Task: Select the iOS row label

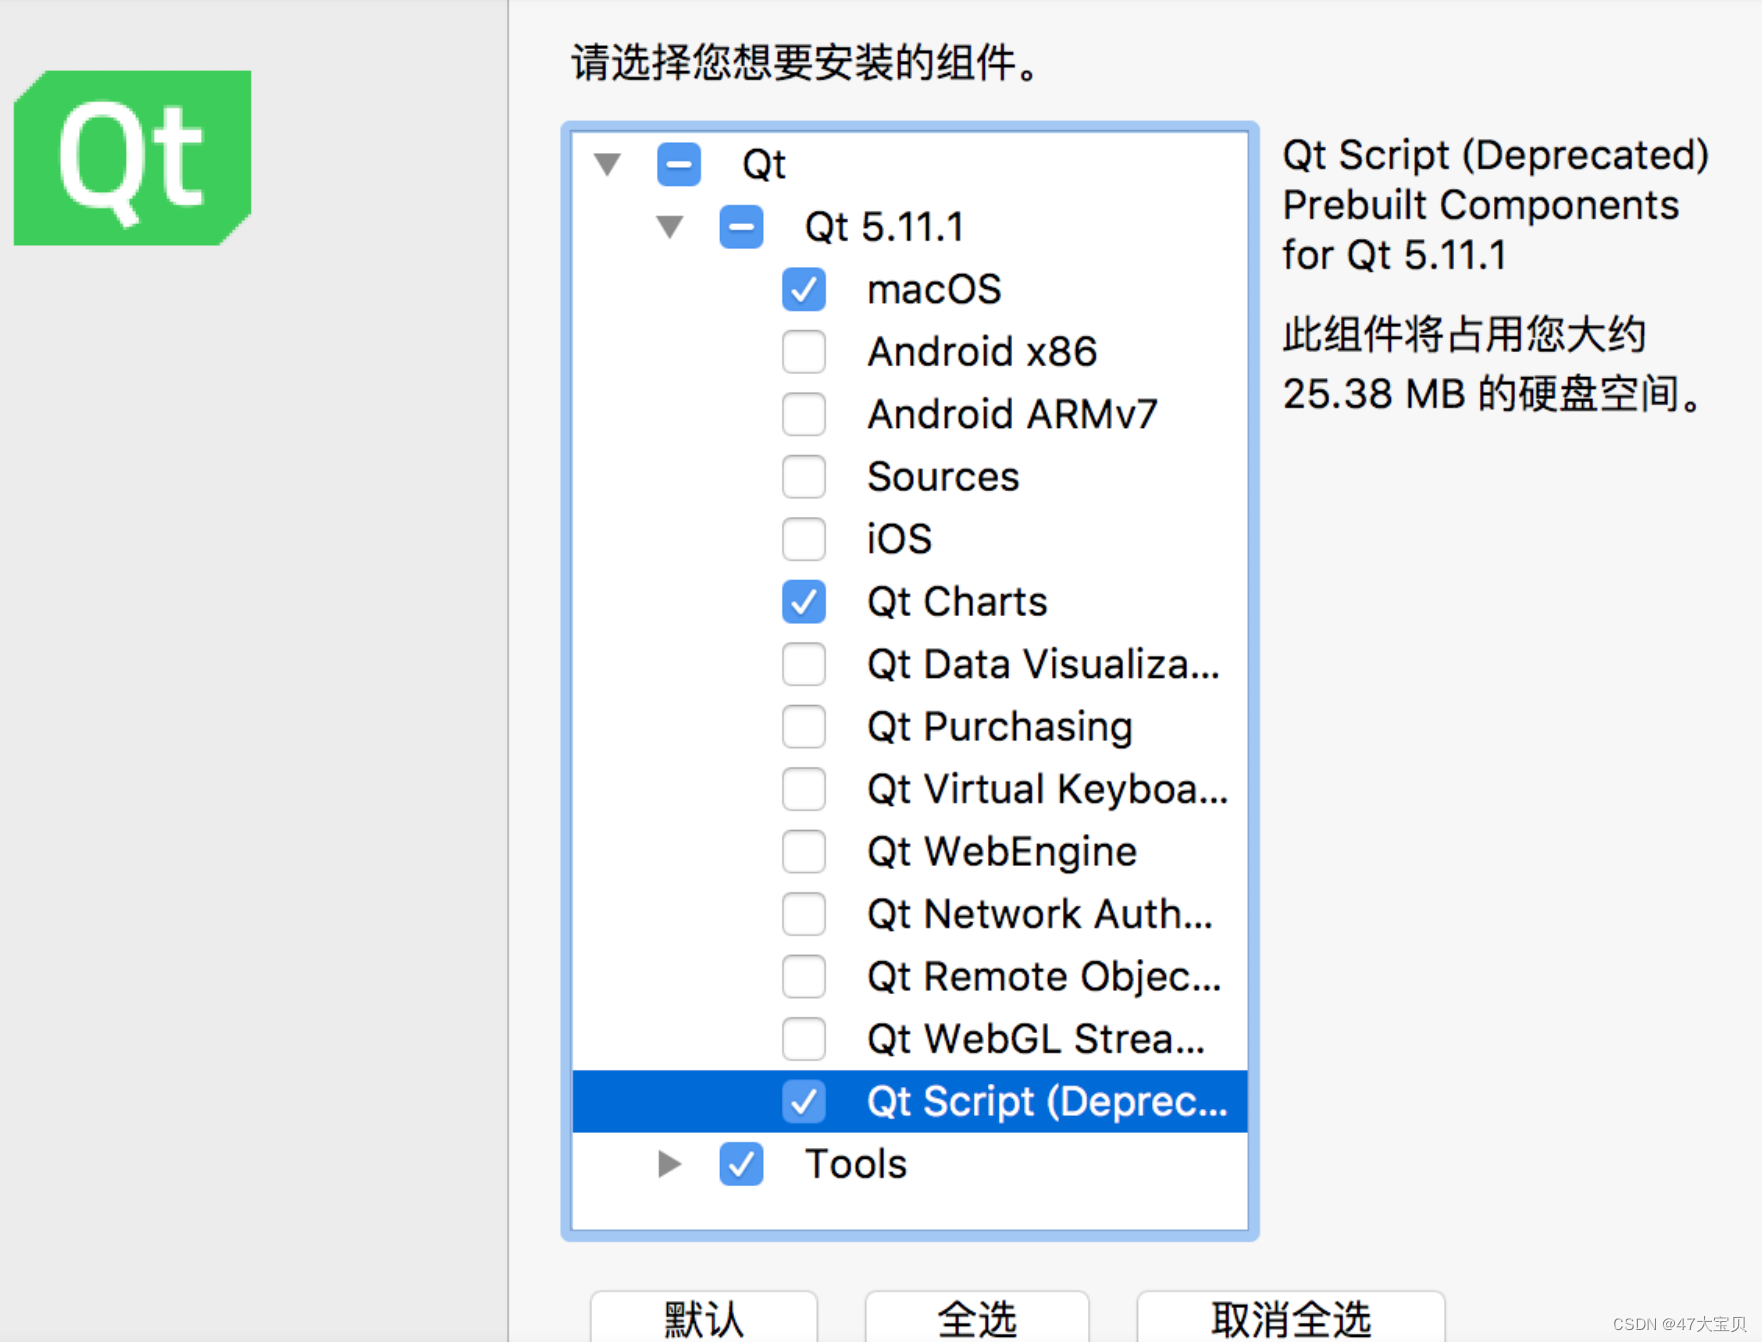Action: 899,540
